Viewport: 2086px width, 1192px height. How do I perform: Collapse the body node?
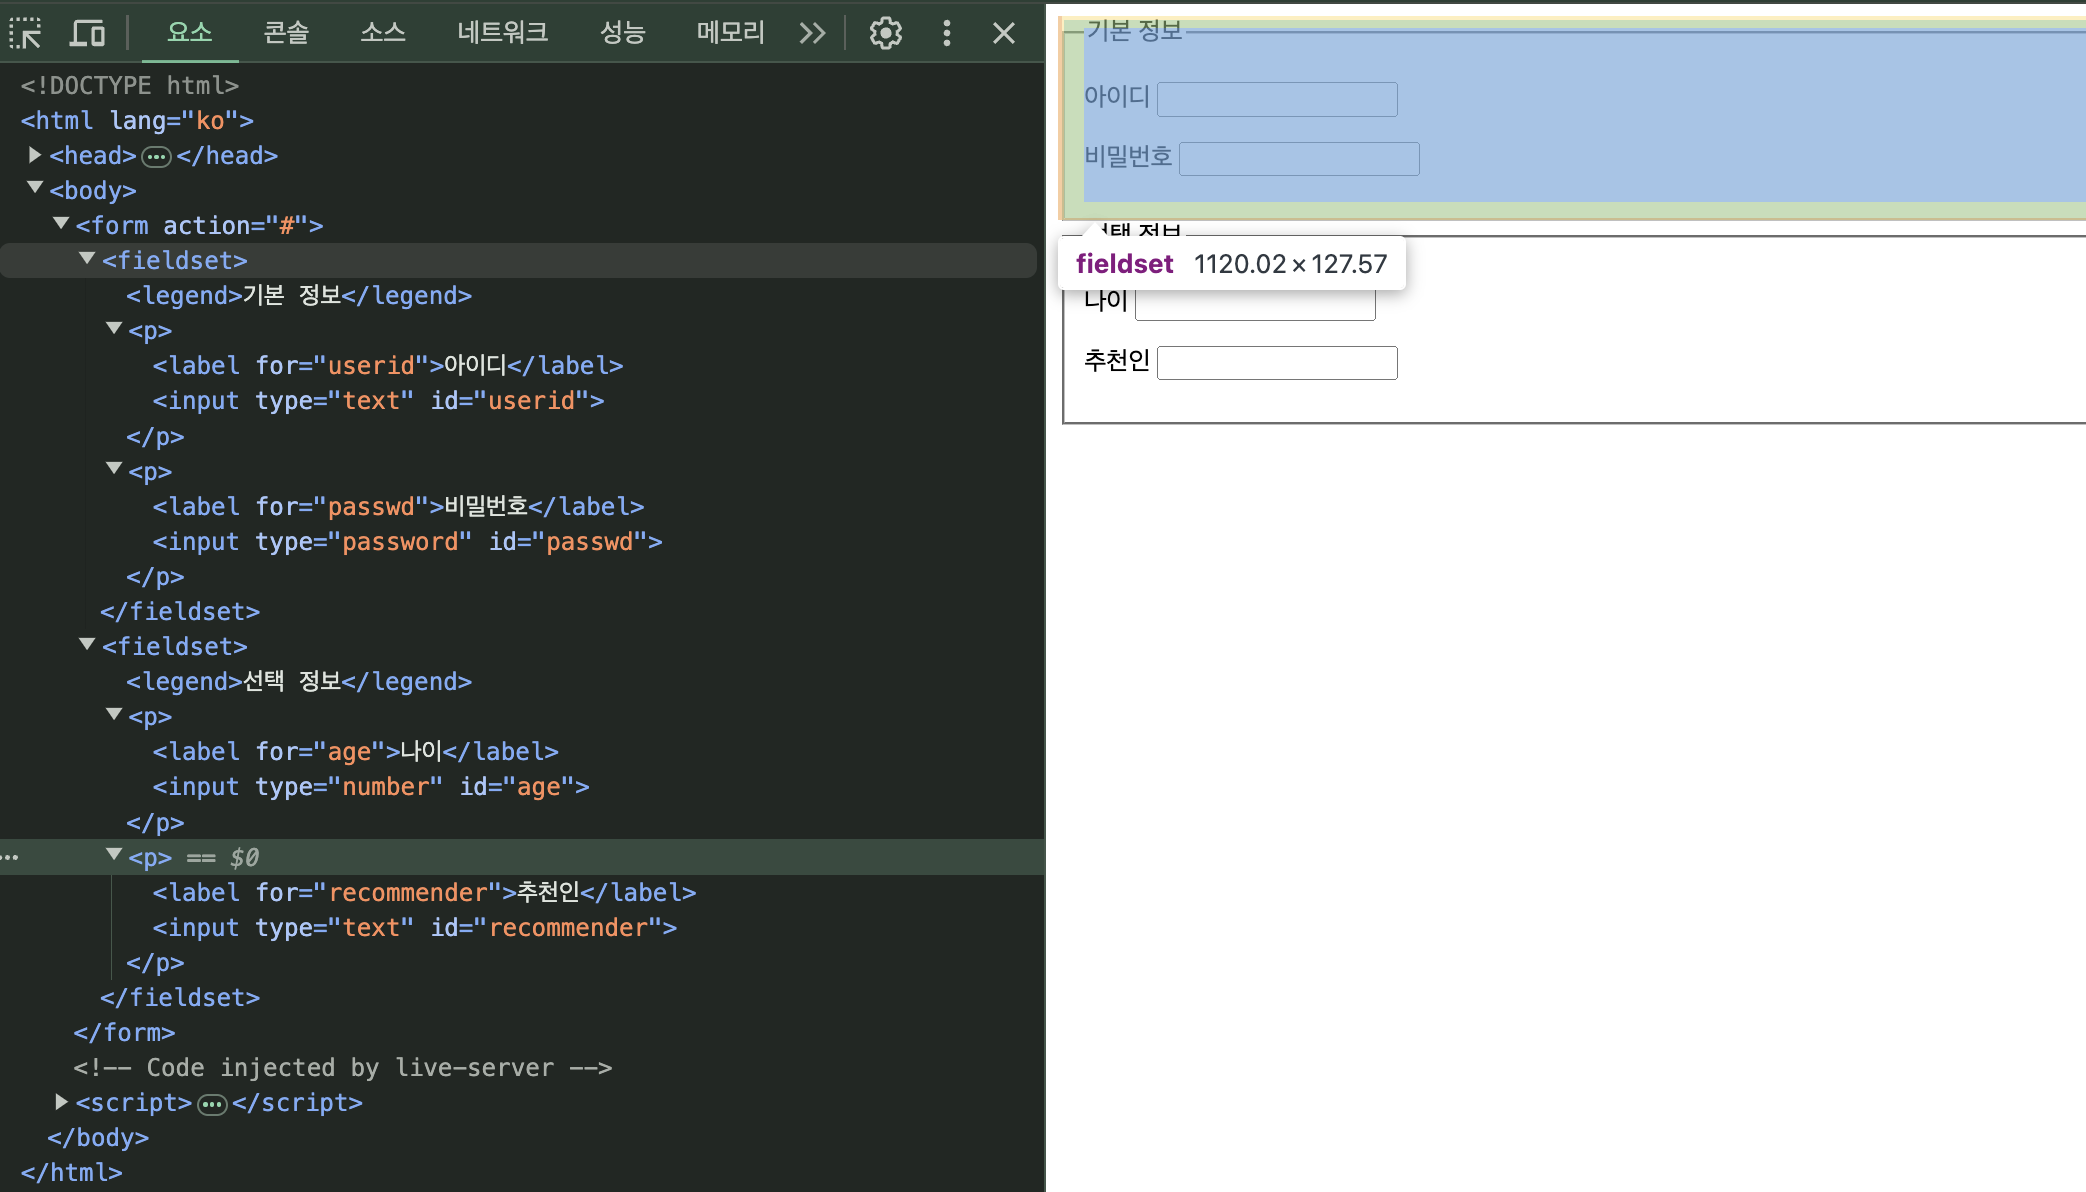(x=35, y=188)
